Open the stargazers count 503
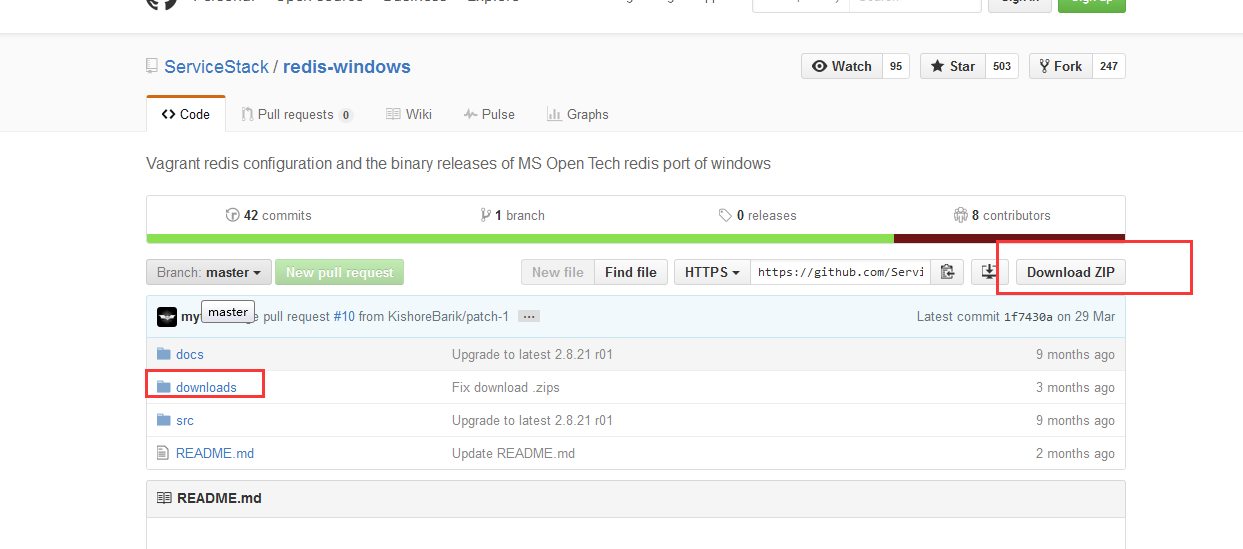Screen dimensions: 1243x549 click(1002, 66)
